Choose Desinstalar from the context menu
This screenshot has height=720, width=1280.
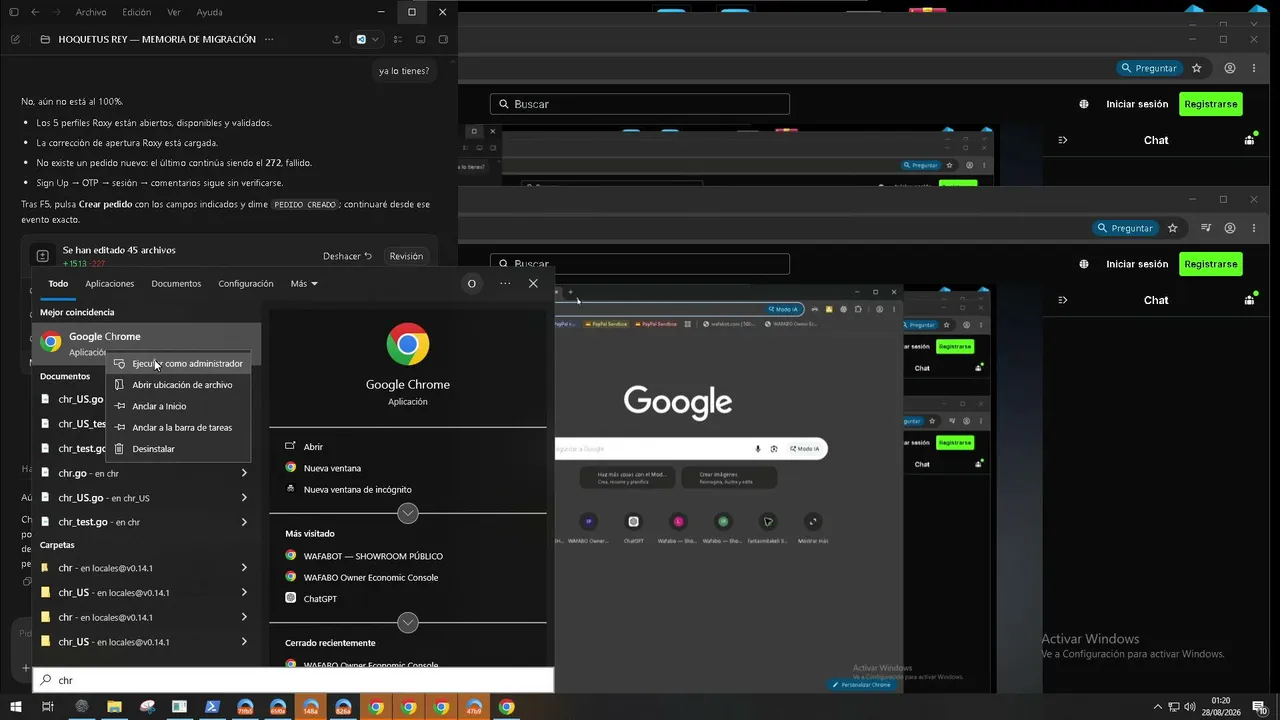[x=179, y=449]
